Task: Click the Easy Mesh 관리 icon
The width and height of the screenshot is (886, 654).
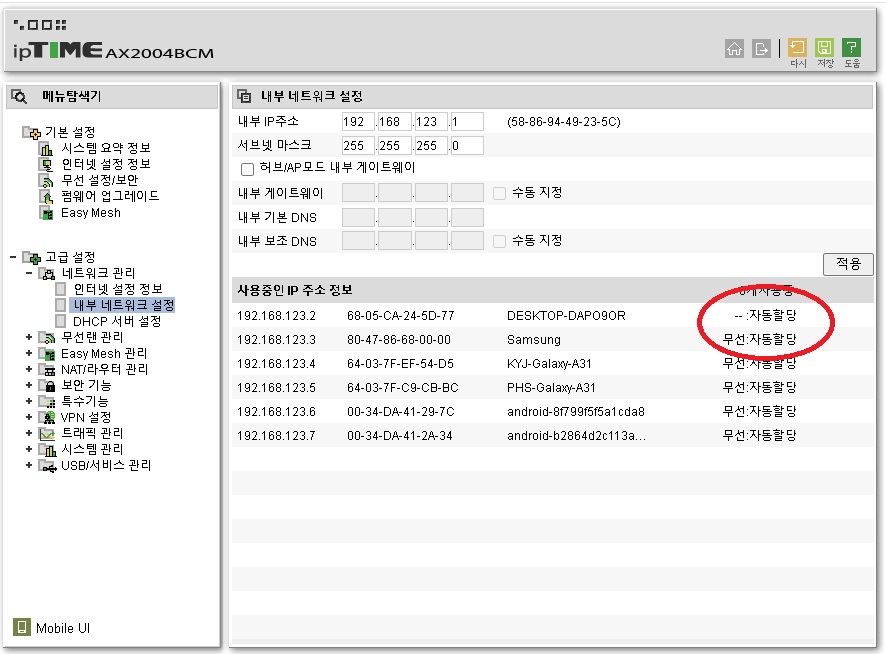Action: point(47,354)
